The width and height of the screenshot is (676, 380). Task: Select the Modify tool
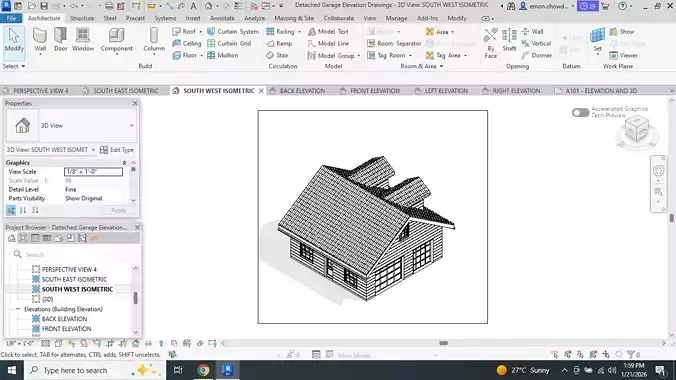14,40
